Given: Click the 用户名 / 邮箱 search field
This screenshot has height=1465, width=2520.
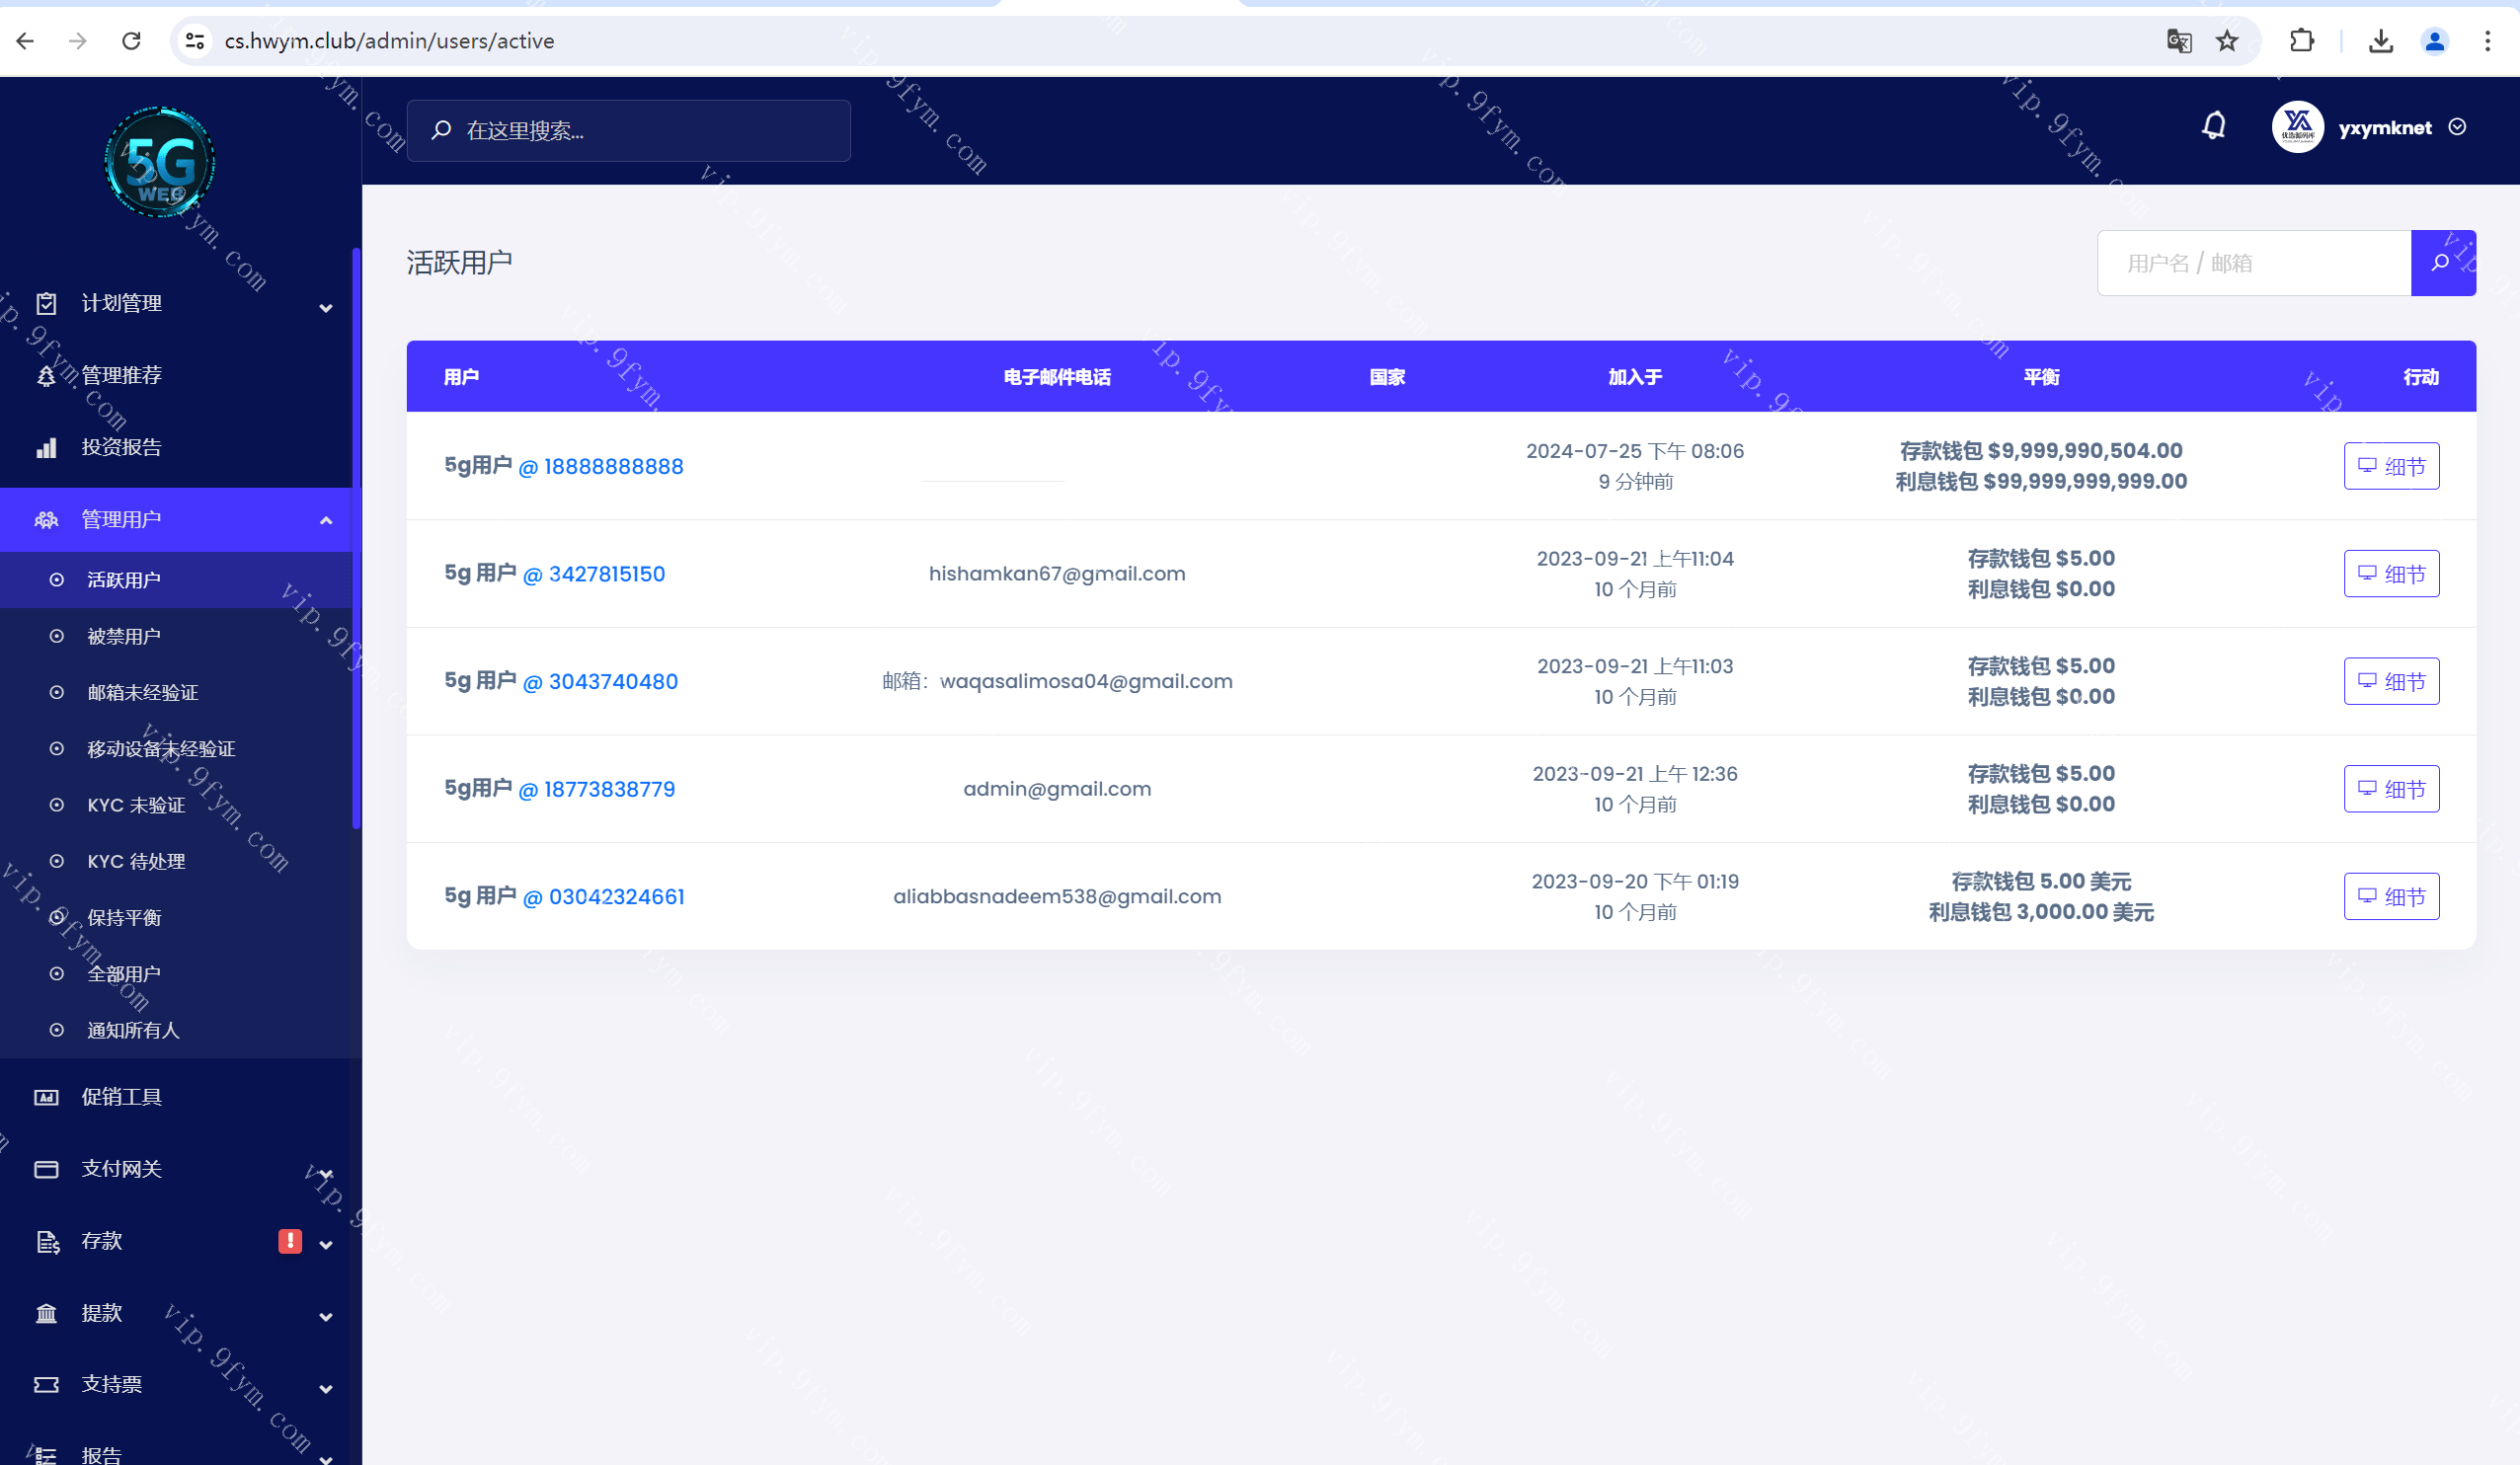Looking at the screenshot, I should coord(2253,263).
